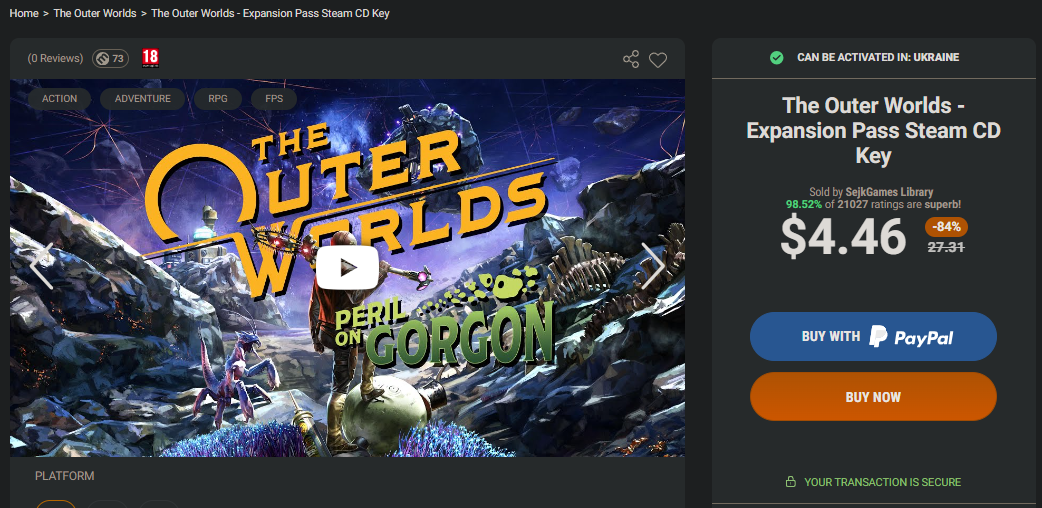Select the RPG genre tag
Viewport: 1042px width, 508px height.
pyautogui.click(x=217, y=98)
